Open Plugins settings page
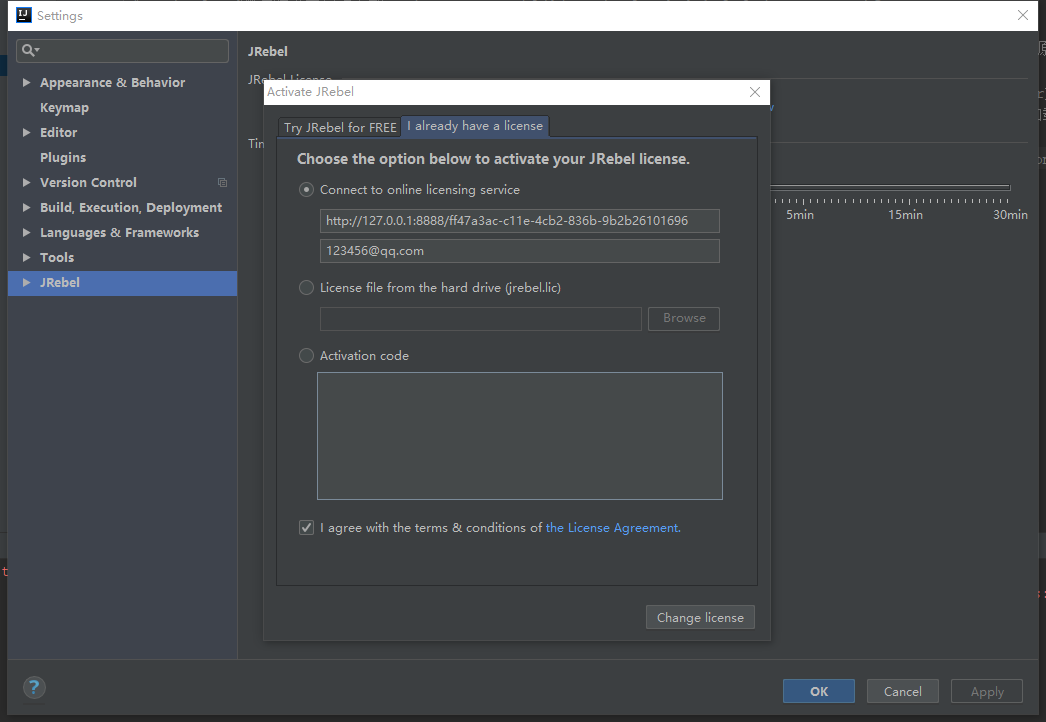This screenshot has width=1046, height=722. [x=63, y=157]
